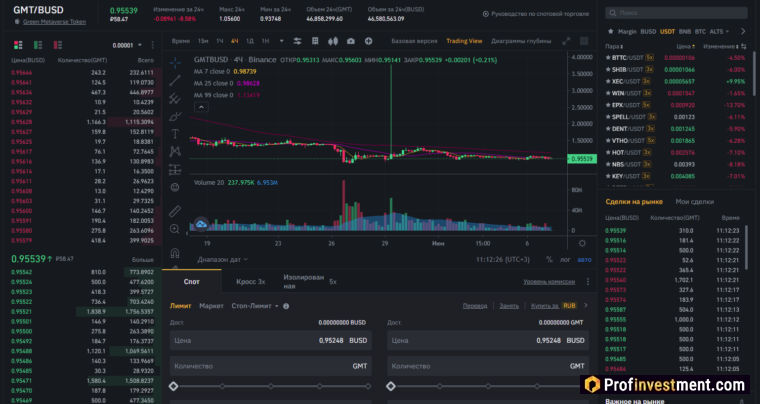The width and height of the screenshot is (760, 404).
Task: Open chart settings gear icon
Action: coord(582,243)
